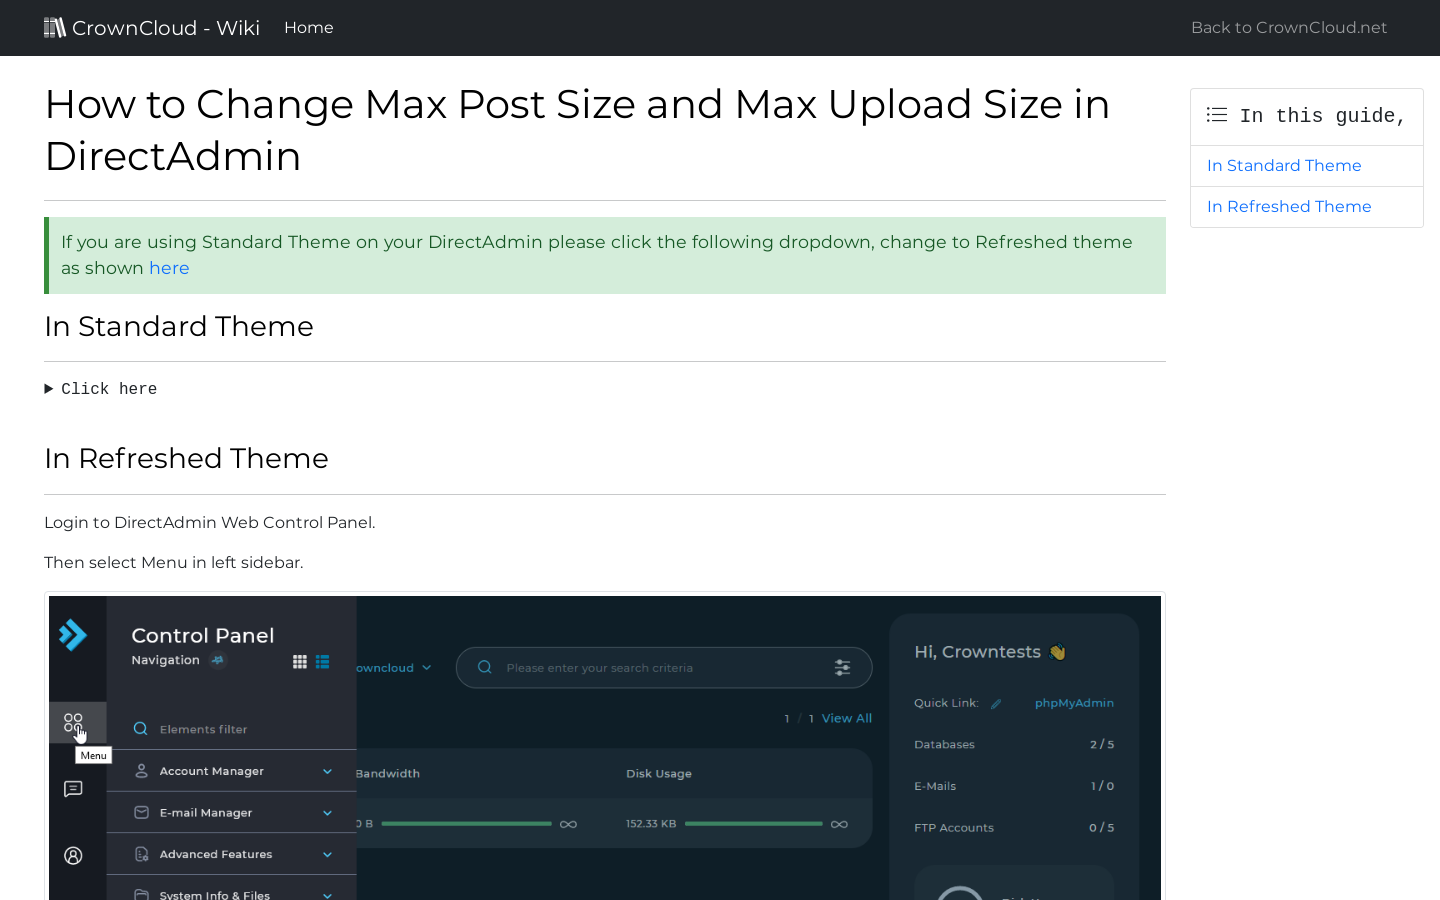Viewport: 1440px width, 900px height.
Task: Click the CrownCloud Wiki logo
Action: pyautogui.click(x=151, y=27)
